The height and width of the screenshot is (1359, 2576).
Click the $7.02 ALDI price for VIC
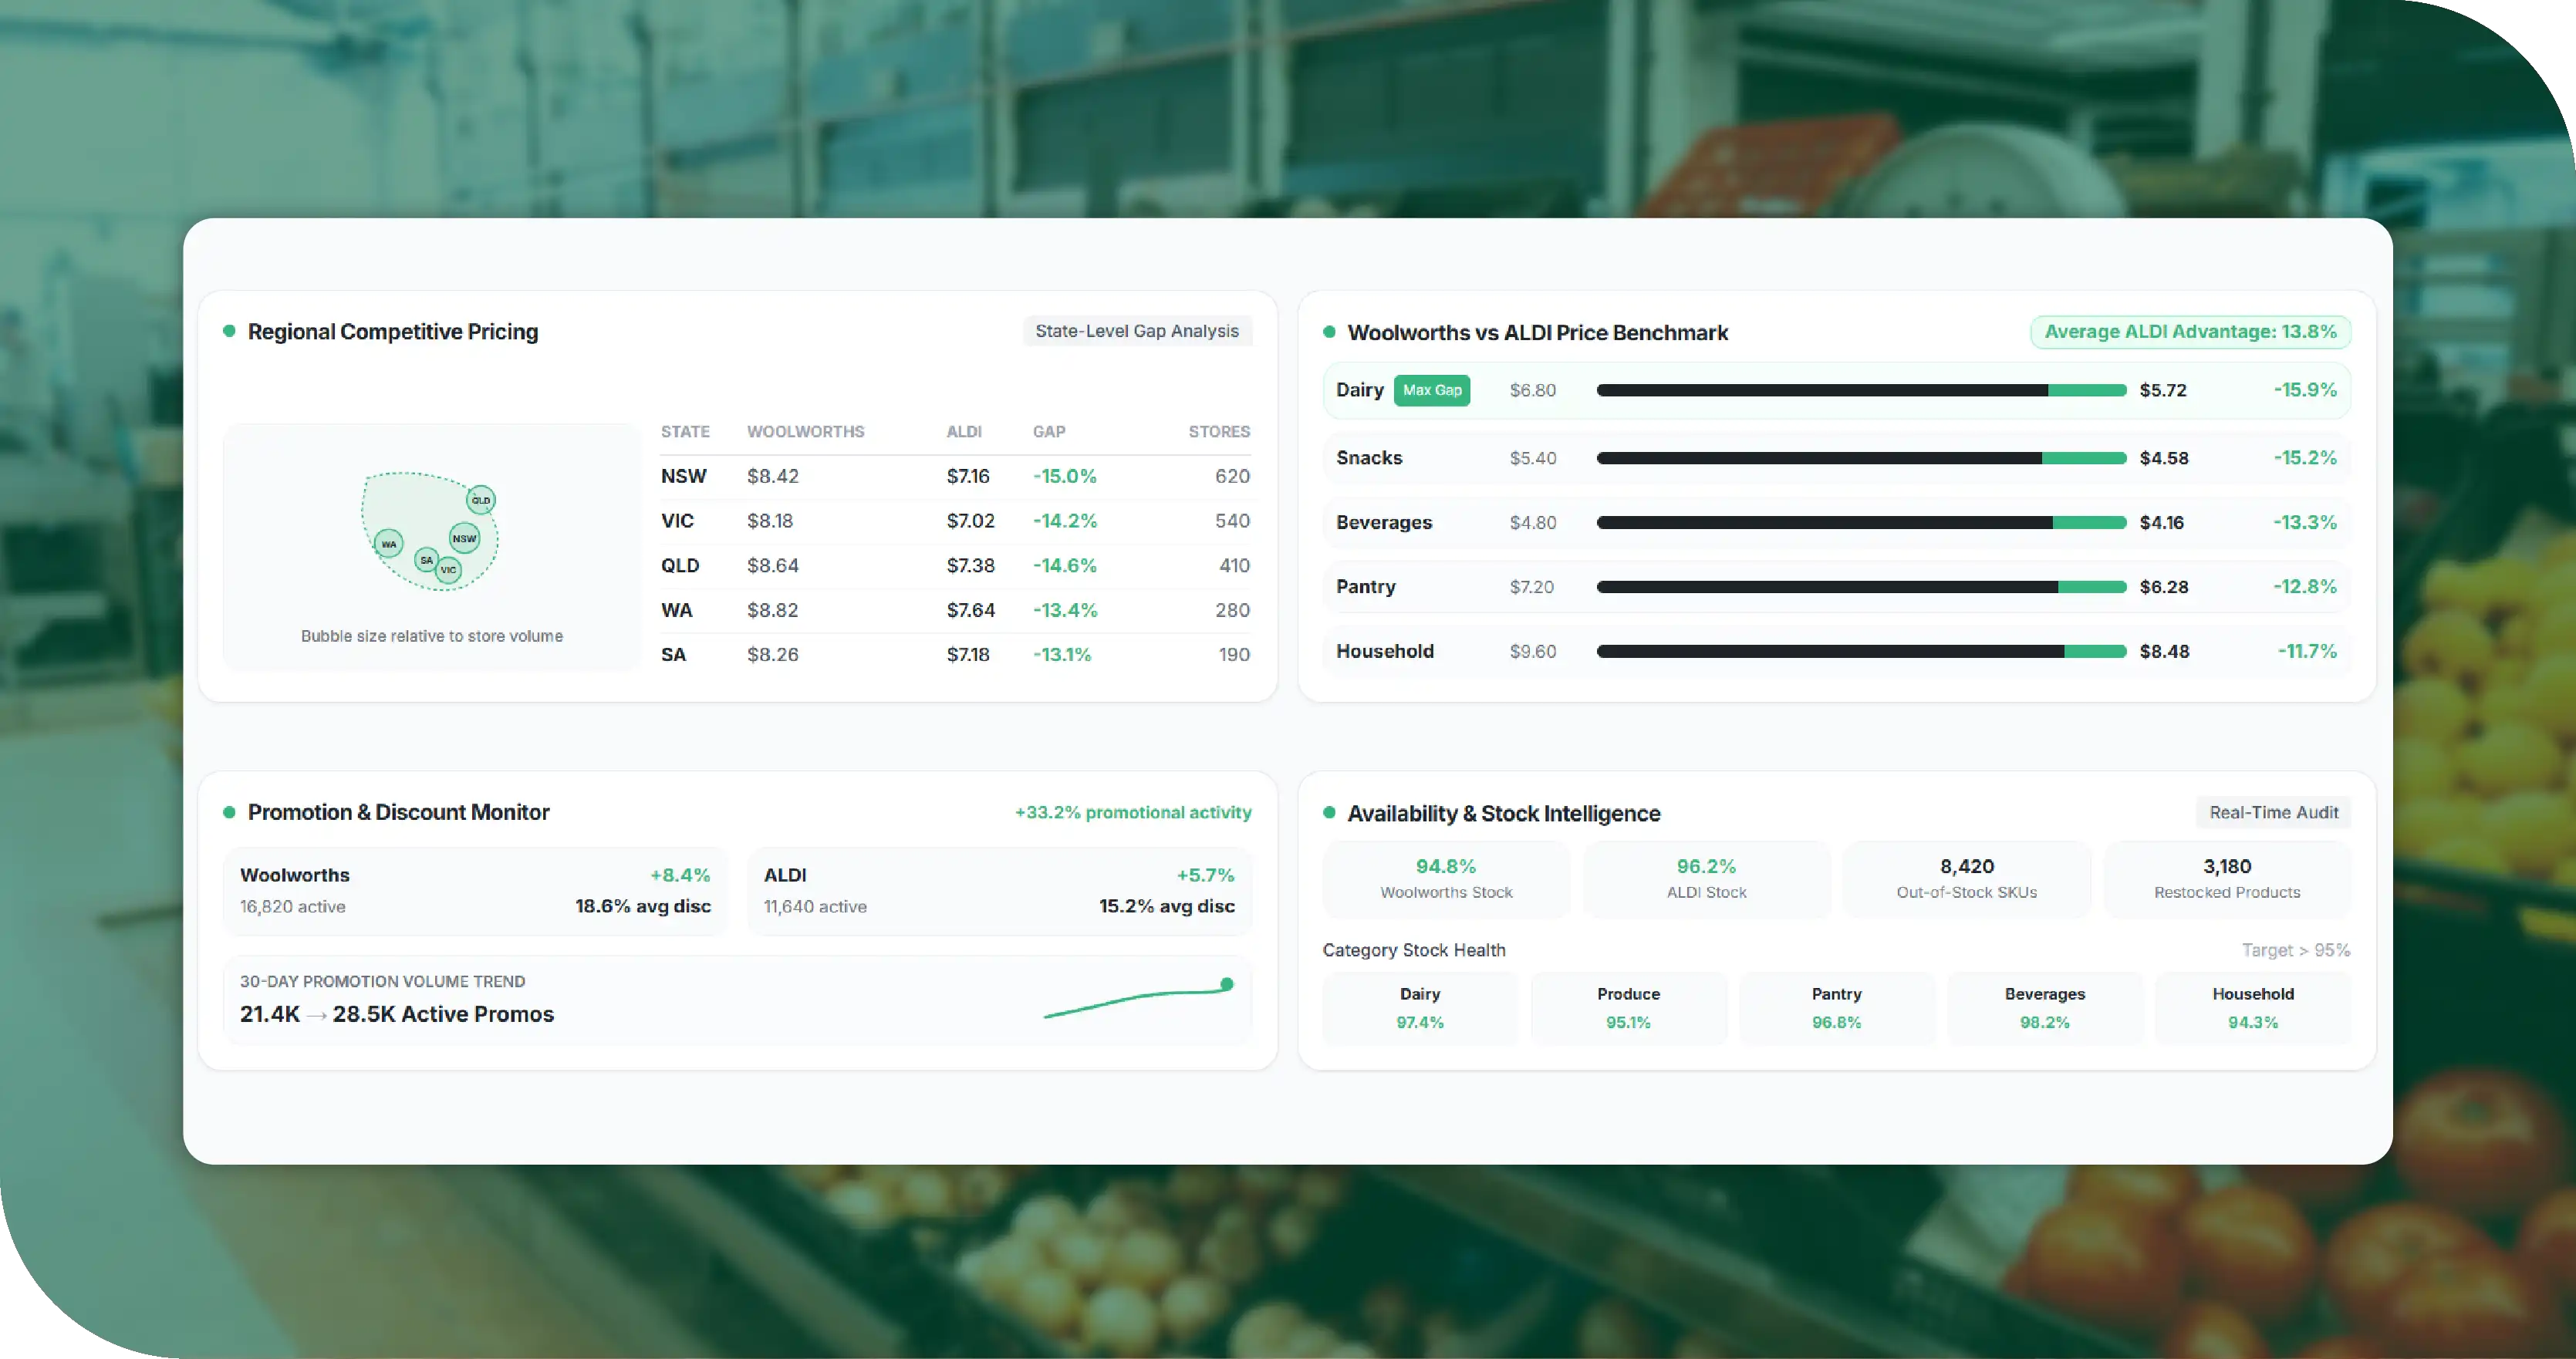point(971,521)
